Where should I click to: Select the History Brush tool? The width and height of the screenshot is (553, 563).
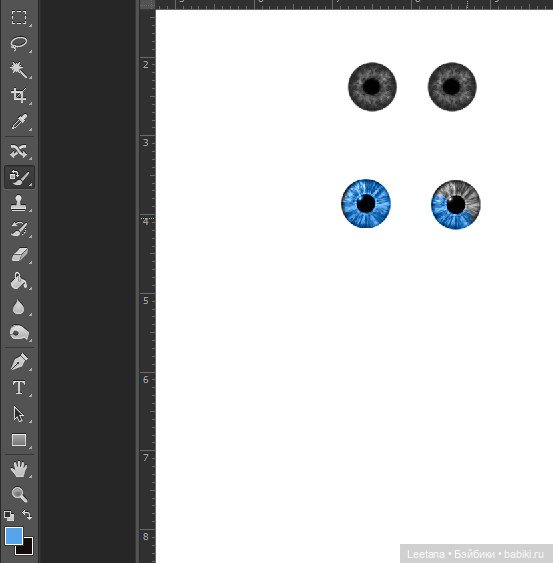tap(19, 229)
